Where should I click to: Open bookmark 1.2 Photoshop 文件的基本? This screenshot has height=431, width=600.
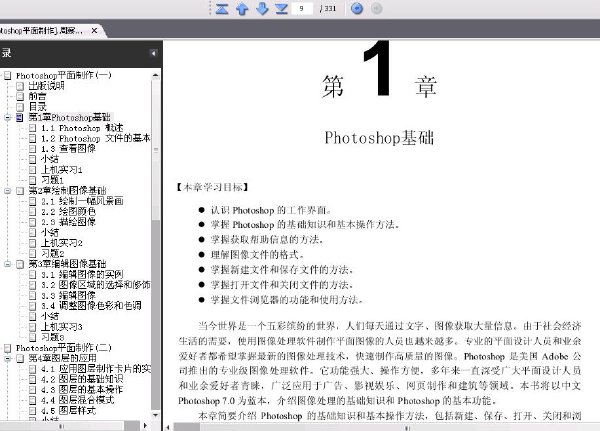96,138
